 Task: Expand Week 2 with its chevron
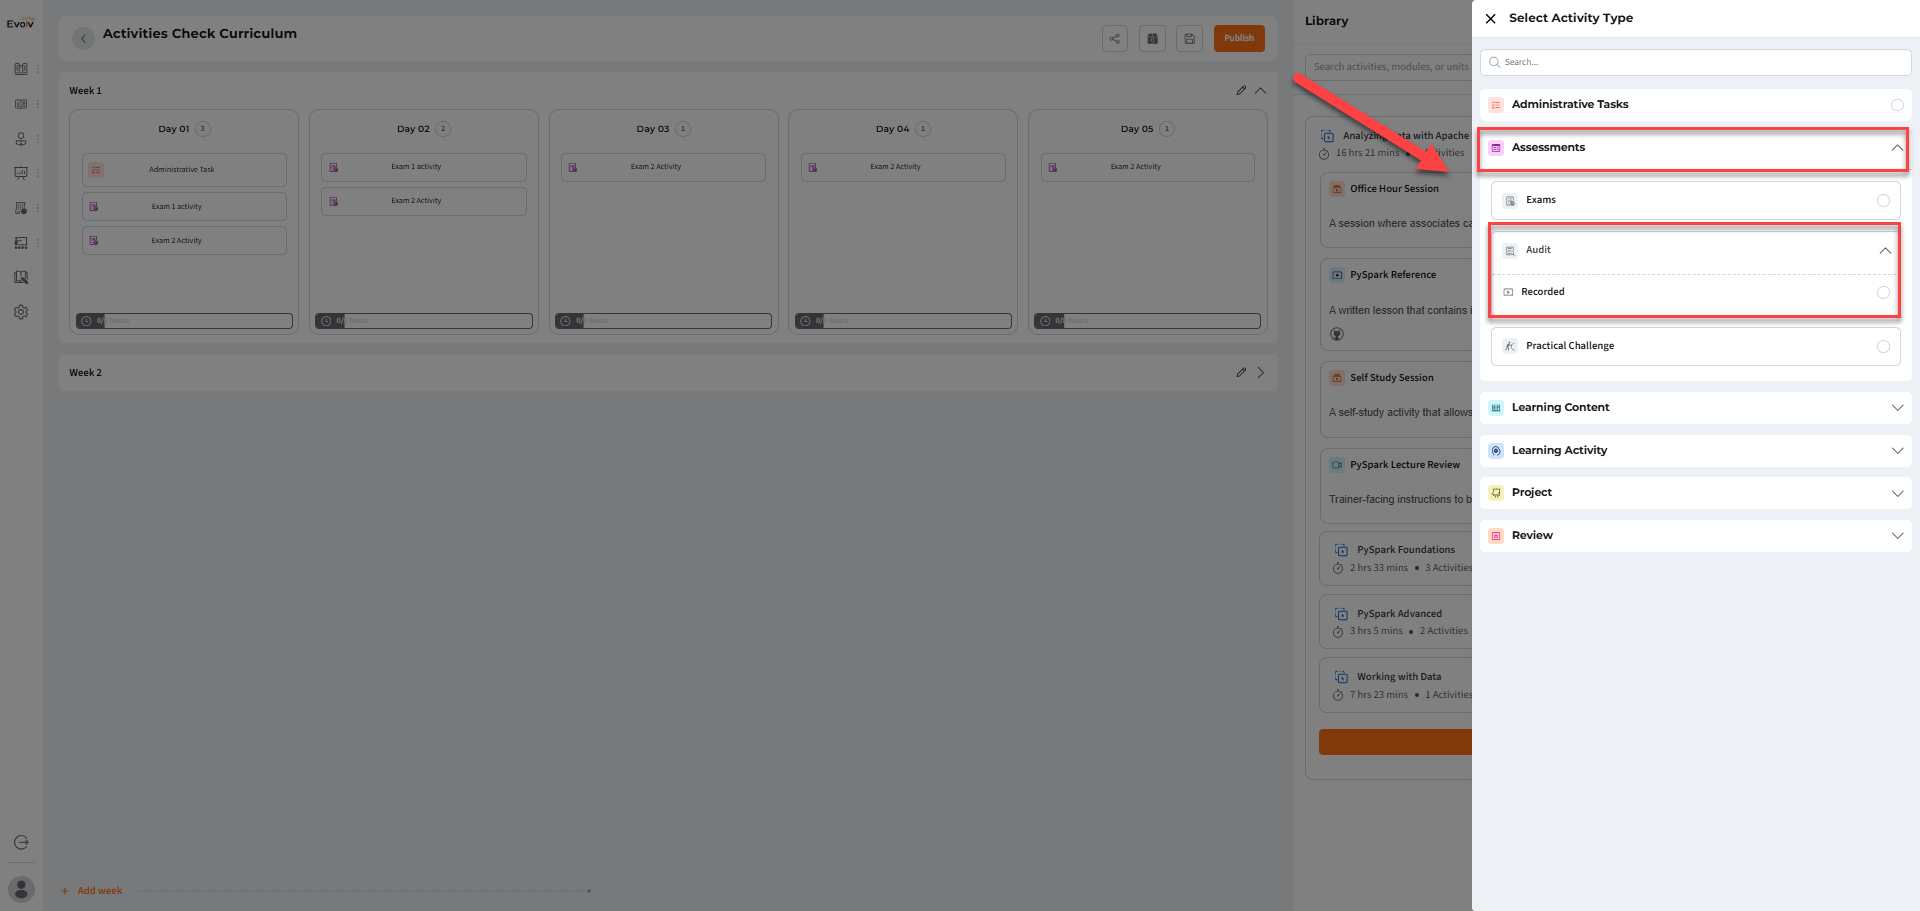(x=1261, y=372)
